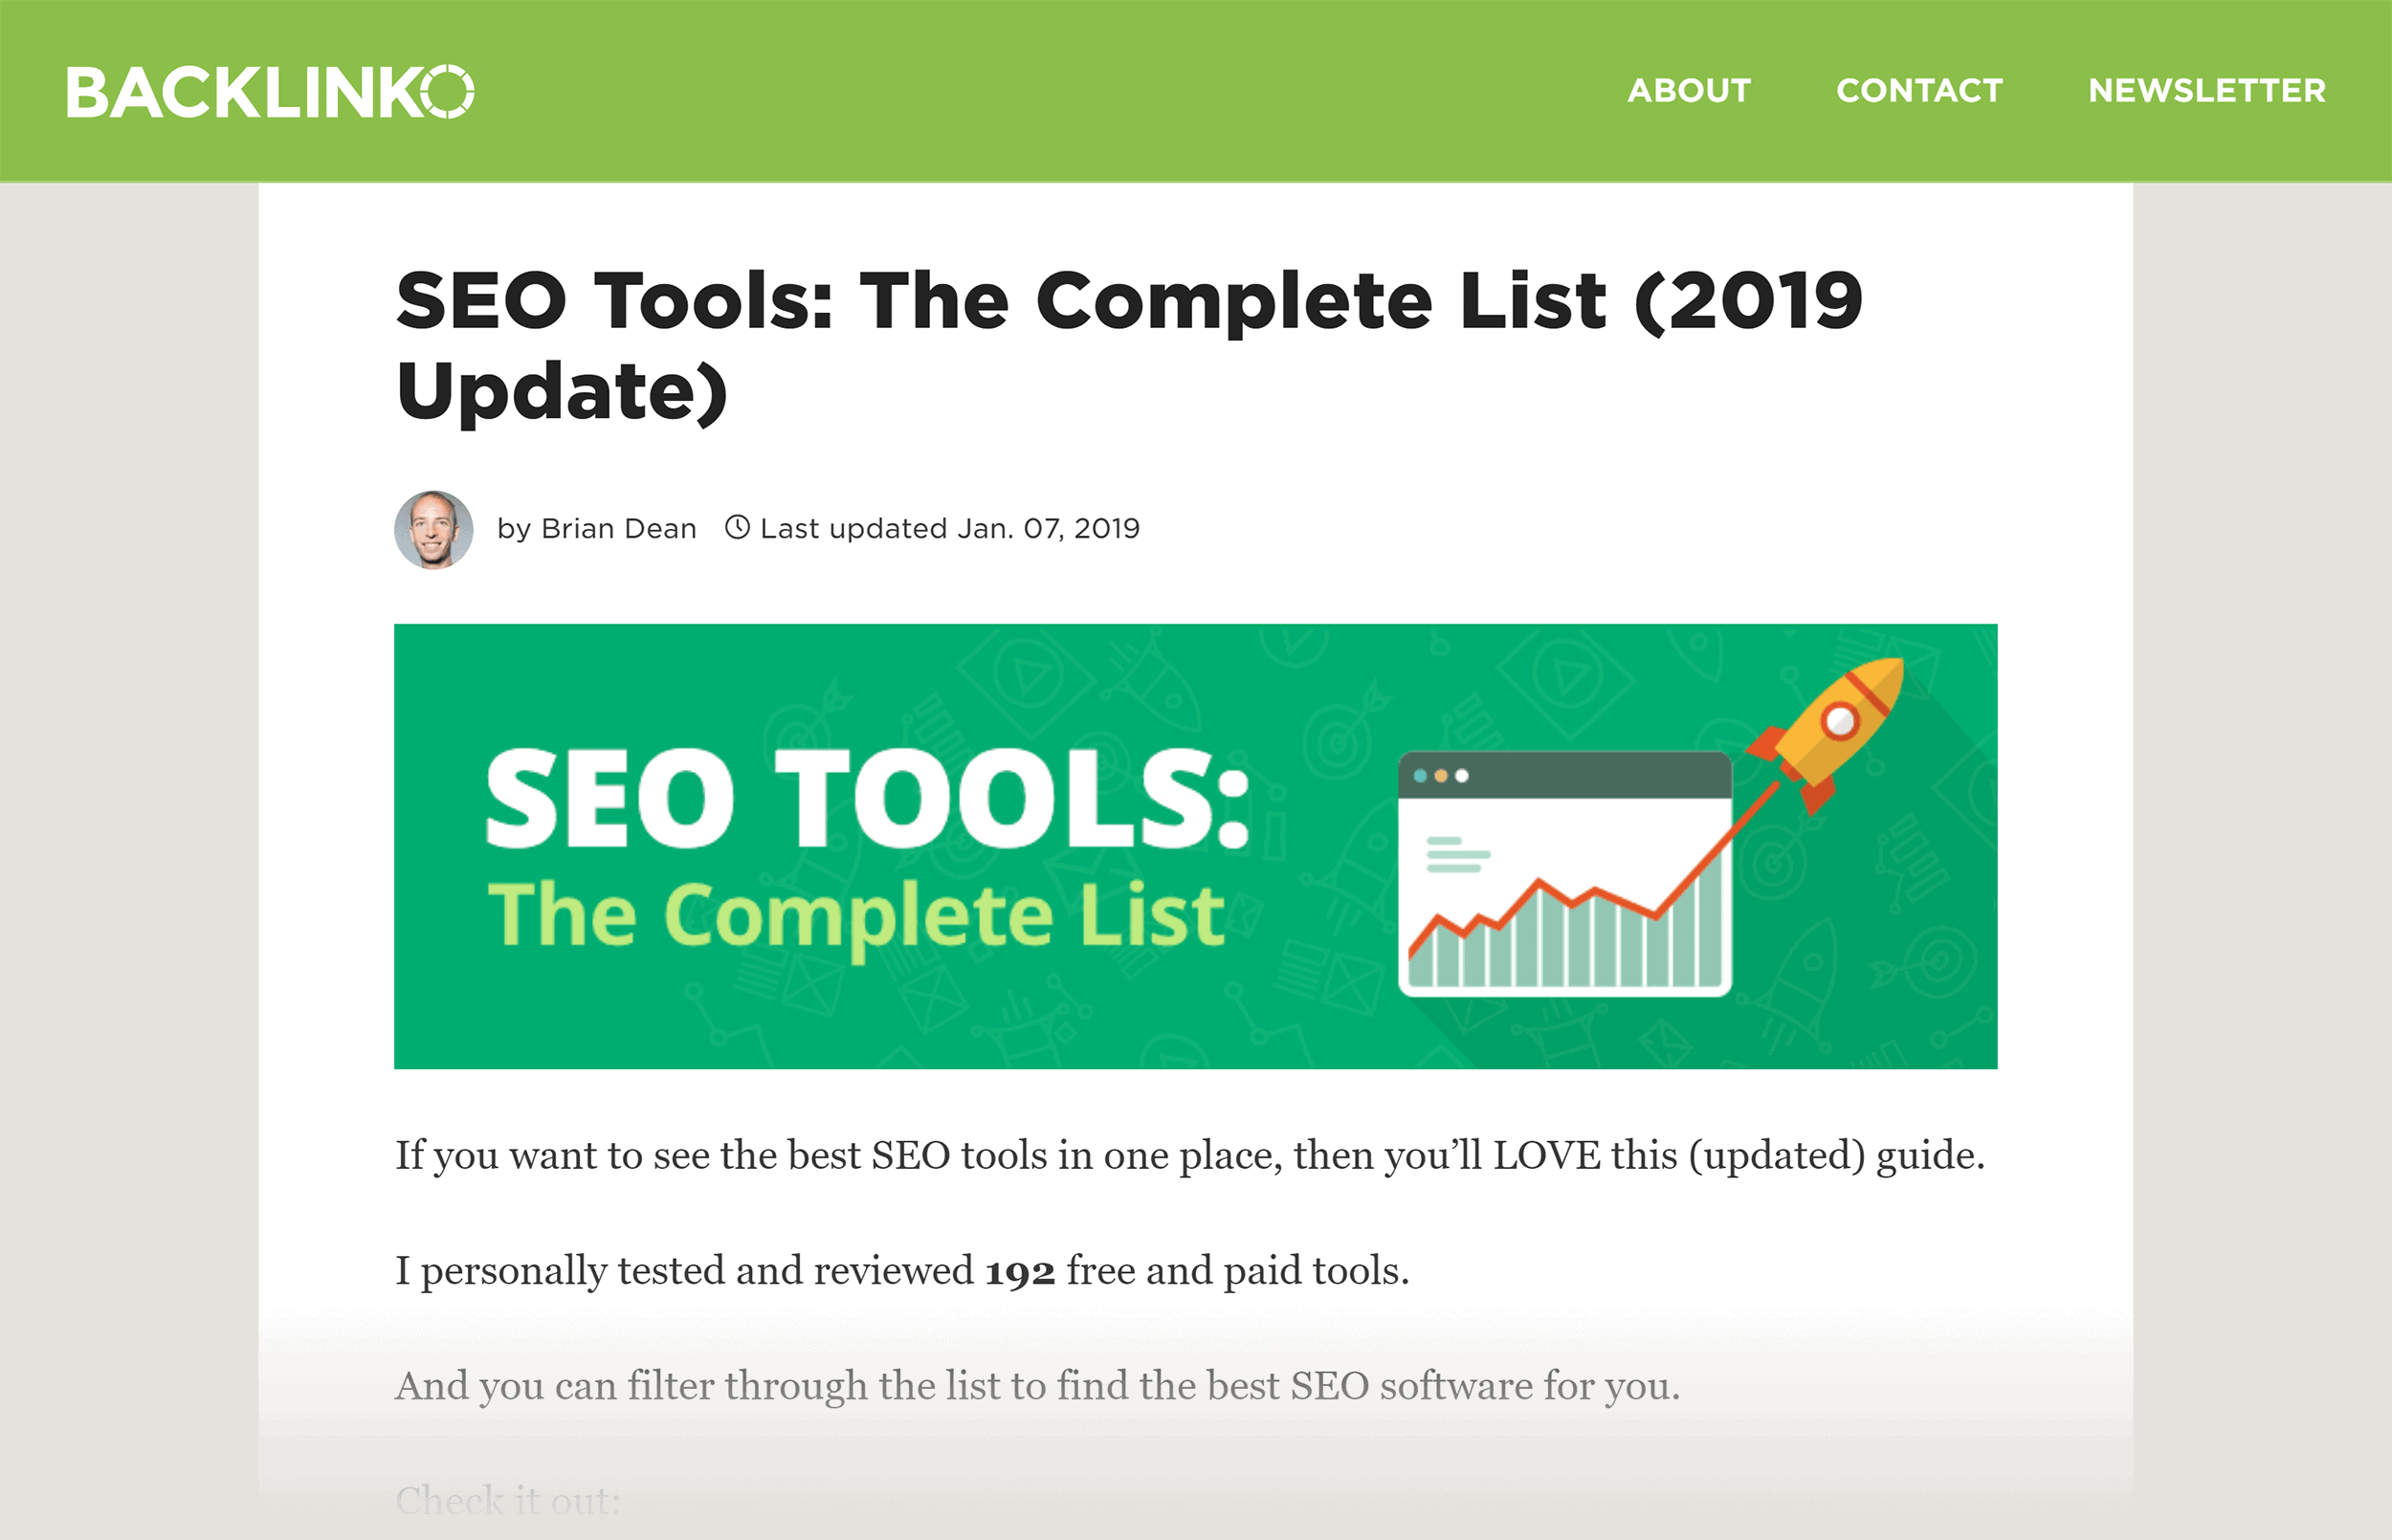This screenshot has width=2392, height=1540.
Task: Click the 'Check it out:' text
Action: [x=508, y=1501]
